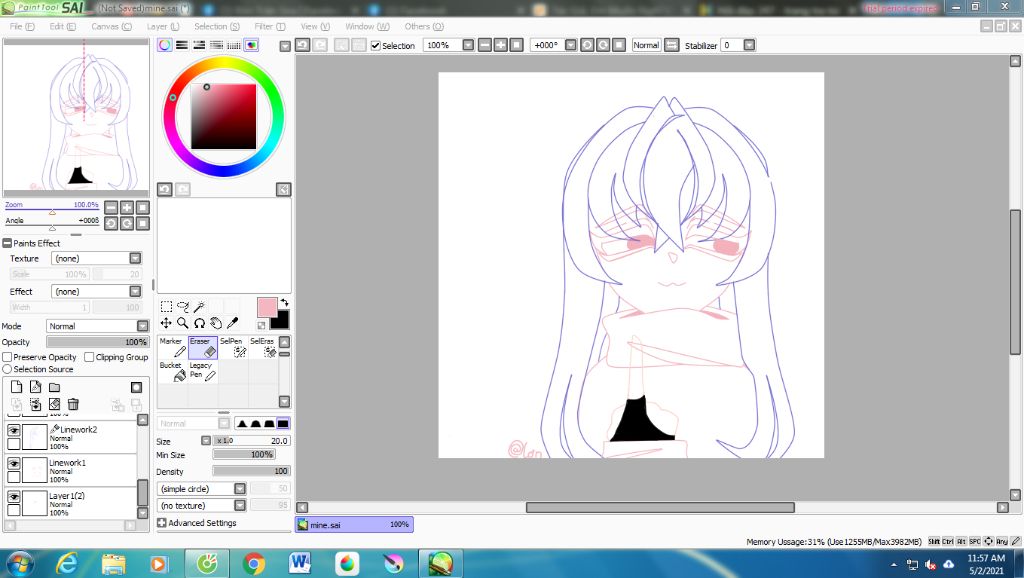Toggle the box below Linework1's eye
This screenshot has width=1024, height=578.
coord(14,477)
